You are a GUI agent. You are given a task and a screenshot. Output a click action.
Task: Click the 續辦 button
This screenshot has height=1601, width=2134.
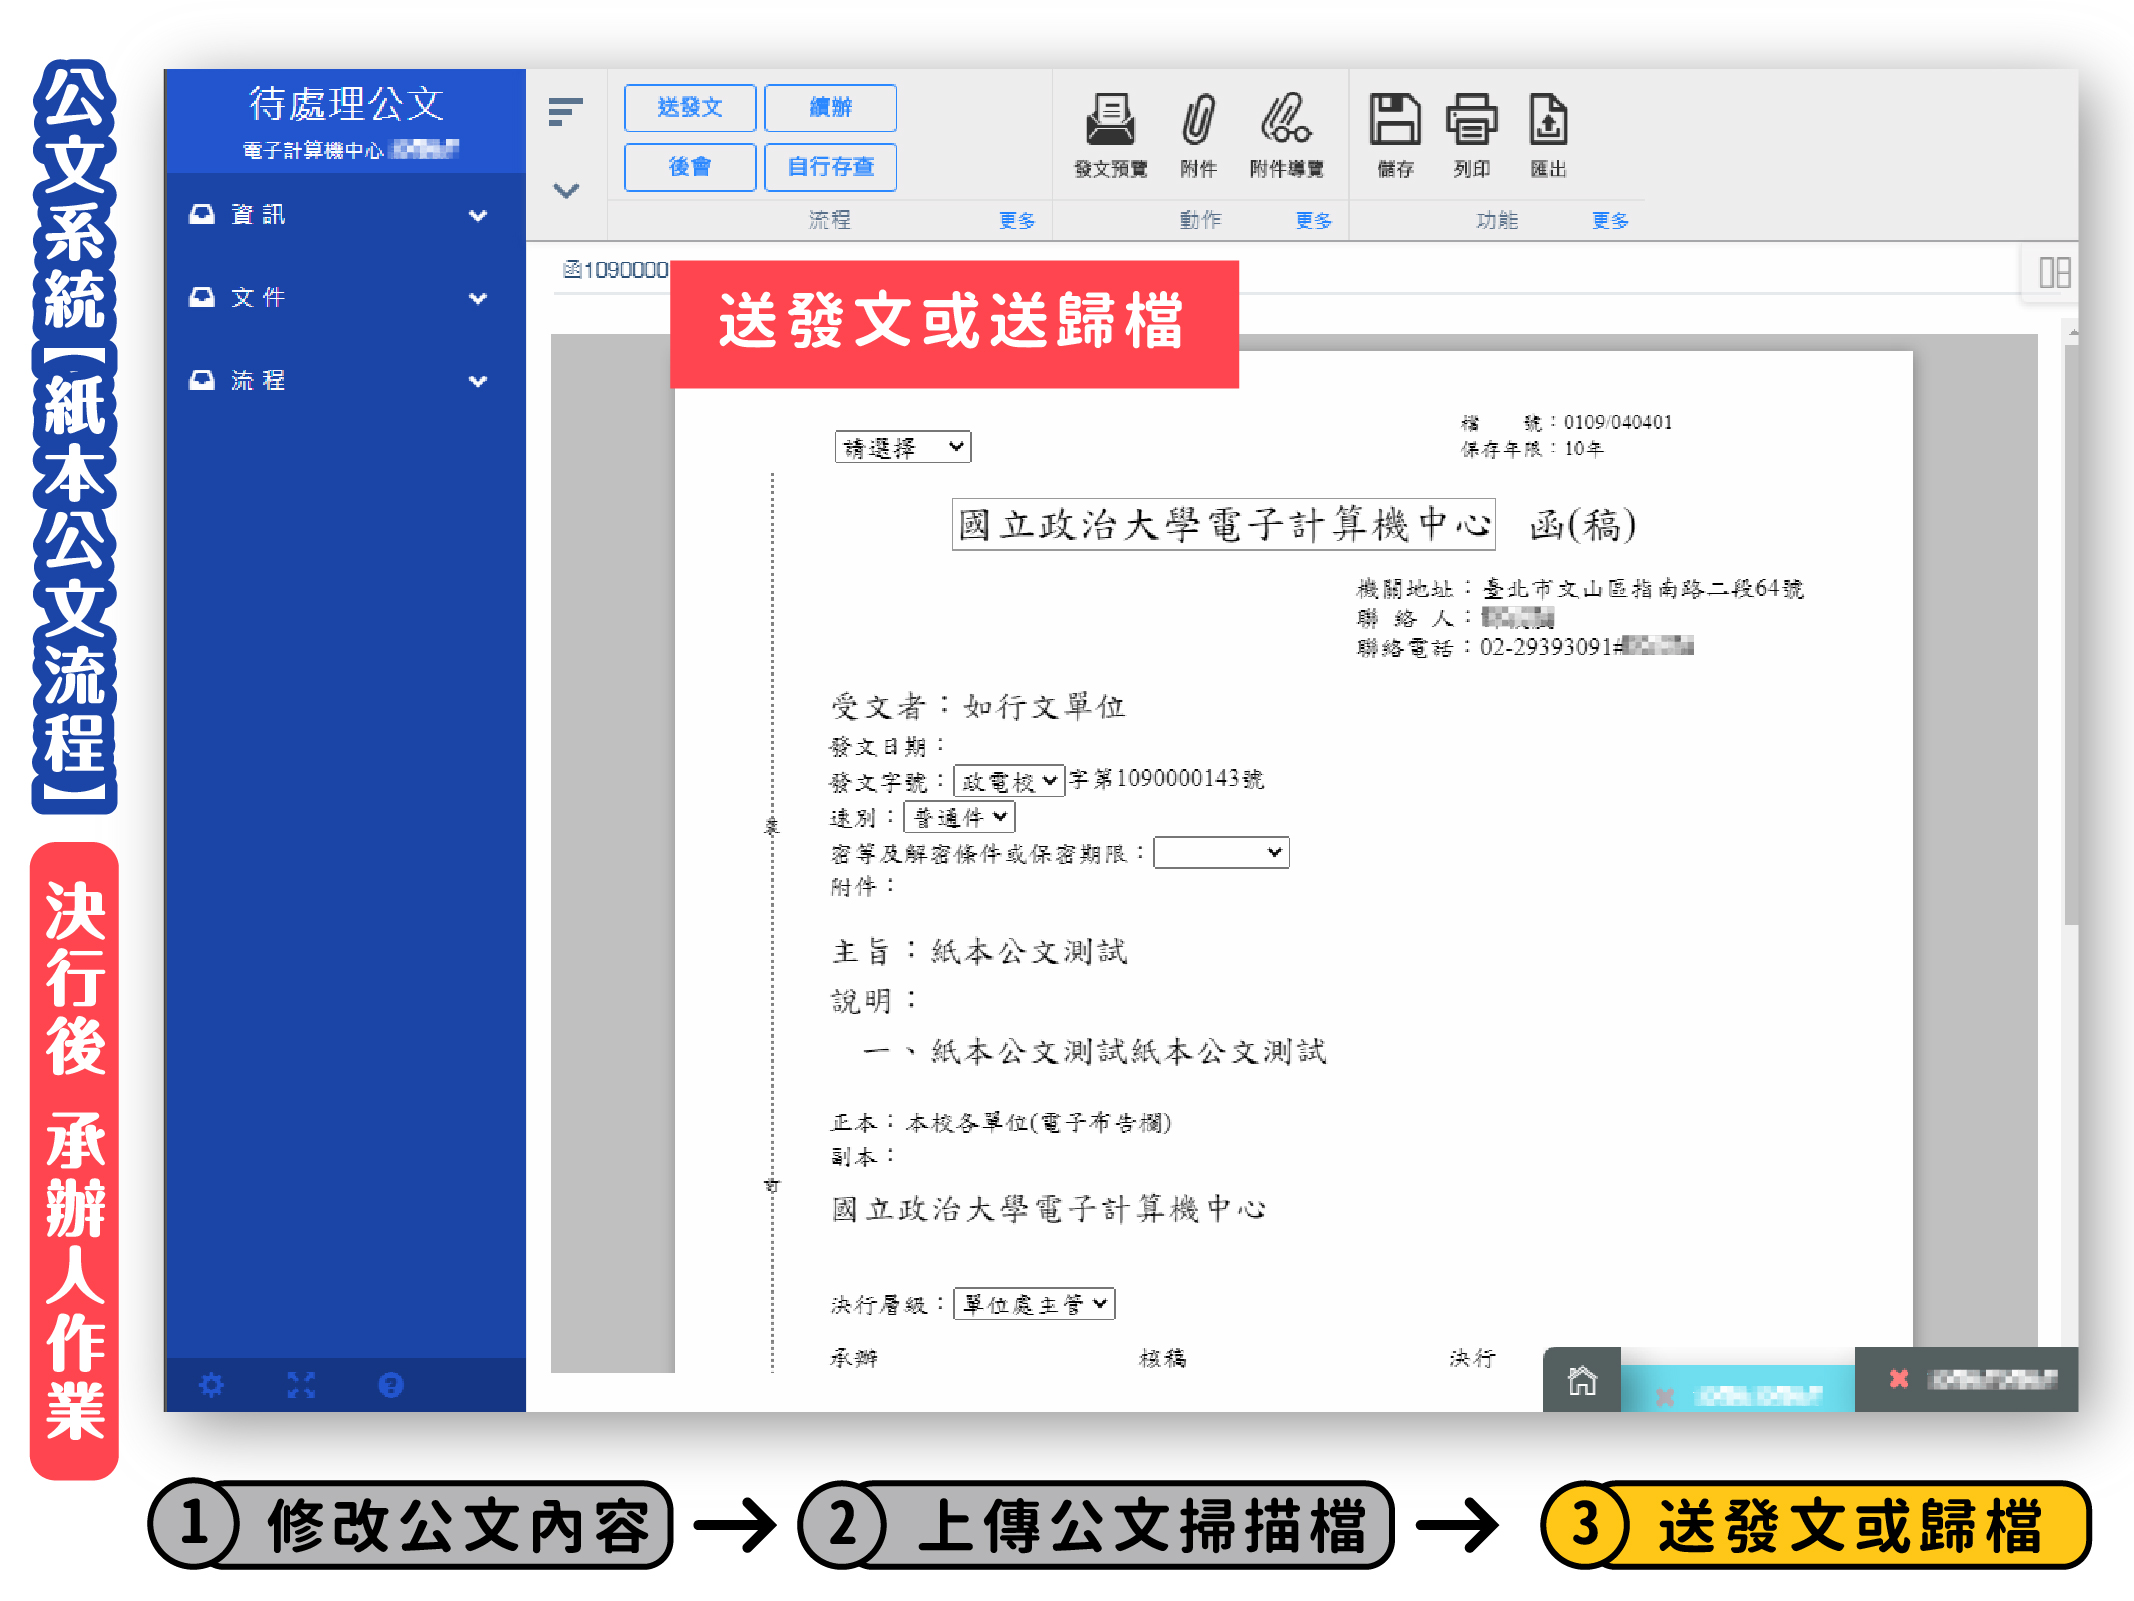click(x=830, y=108)
